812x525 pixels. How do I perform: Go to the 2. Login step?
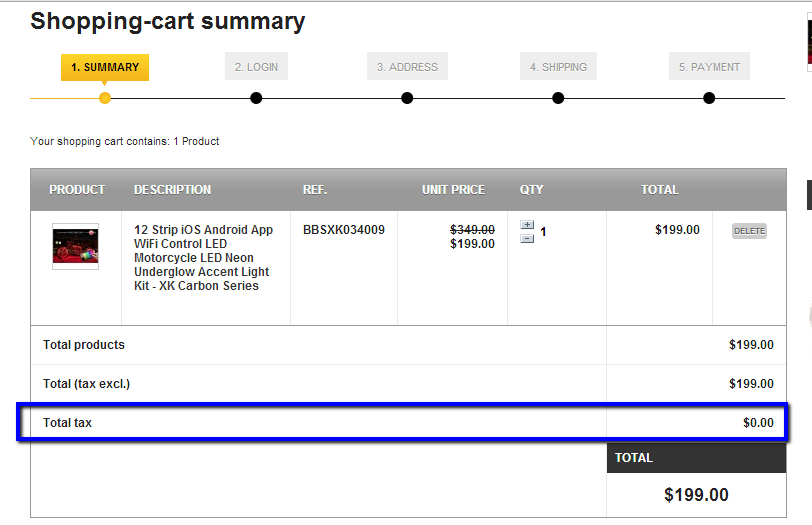coord(256,67)
